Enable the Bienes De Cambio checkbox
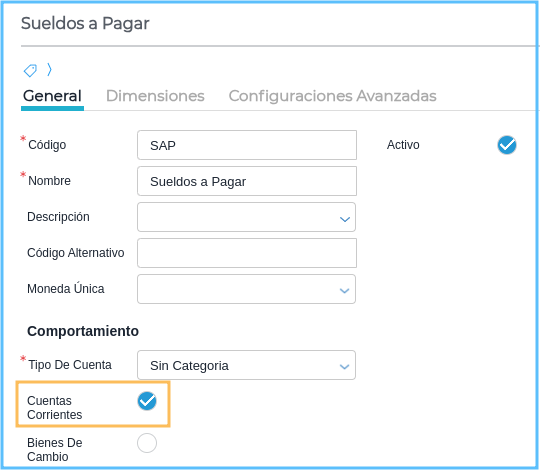The image size is (540, 471). (x=147, y=443)
